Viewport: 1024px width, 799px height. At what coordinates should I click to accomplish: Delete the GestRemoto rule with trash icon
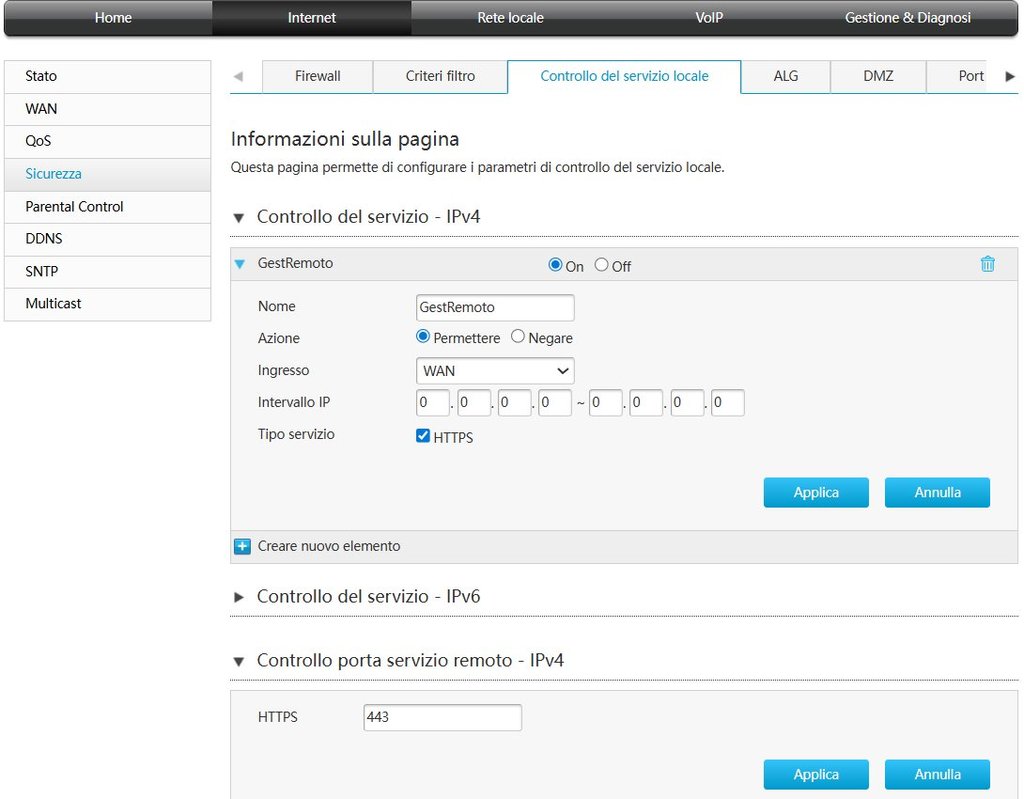987,264
